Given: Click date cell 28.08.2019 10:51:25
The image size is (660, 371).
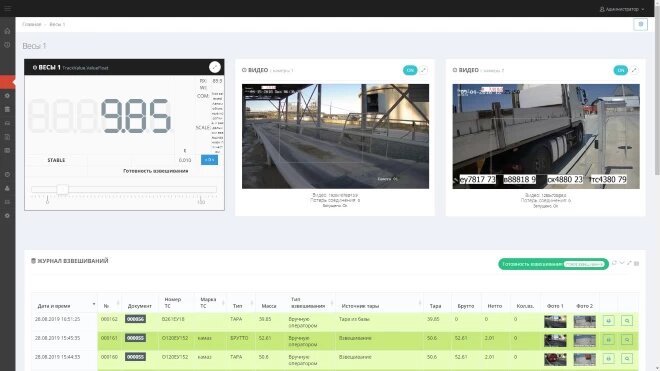Looking at the screenshot, I should 57,319.
